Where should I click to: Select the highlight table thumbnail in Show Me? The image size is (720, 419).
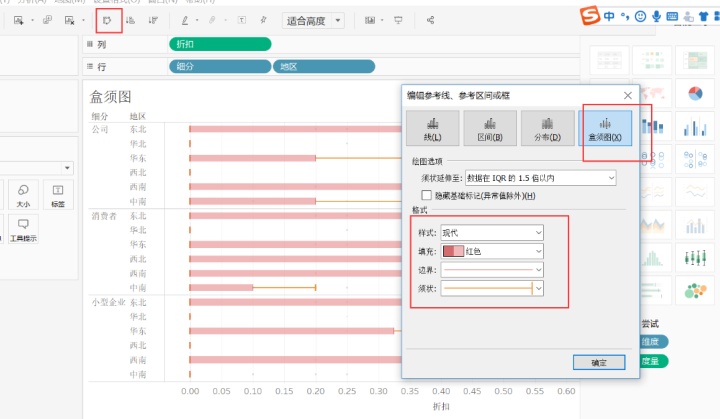[x=695, y=60]
